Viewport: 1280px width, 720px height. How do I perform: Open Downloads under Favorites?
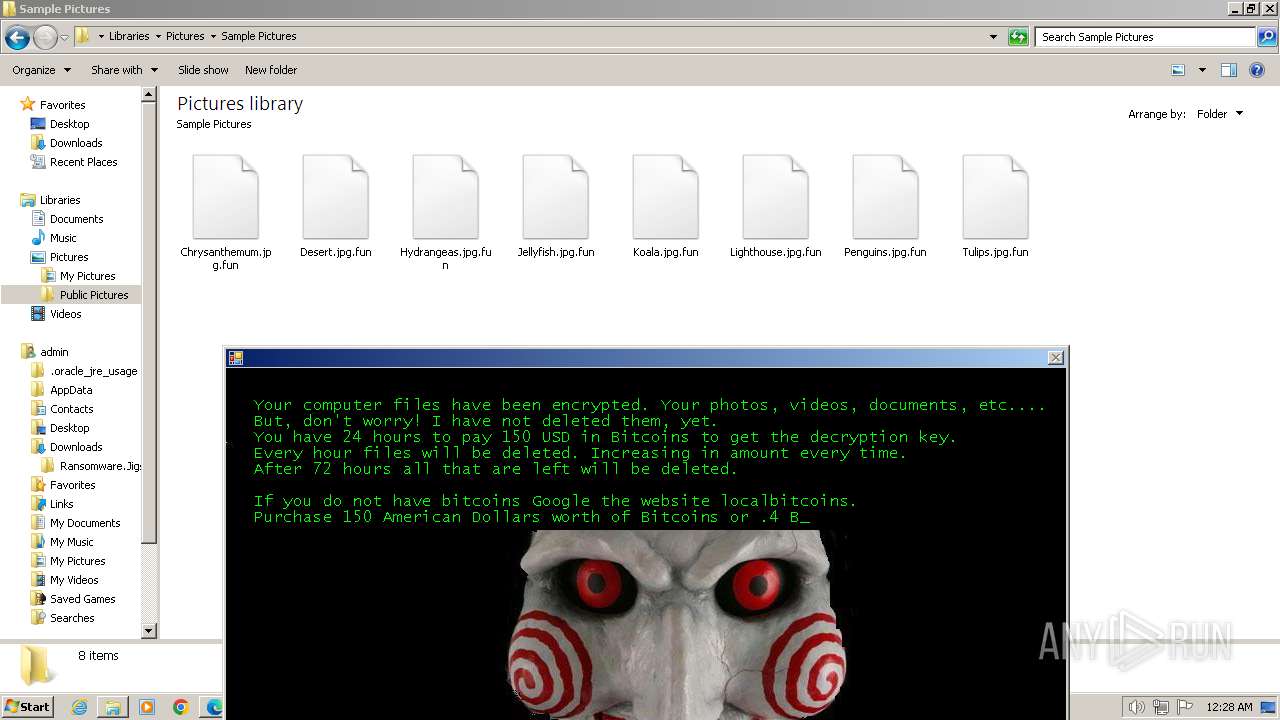(76, 143)
